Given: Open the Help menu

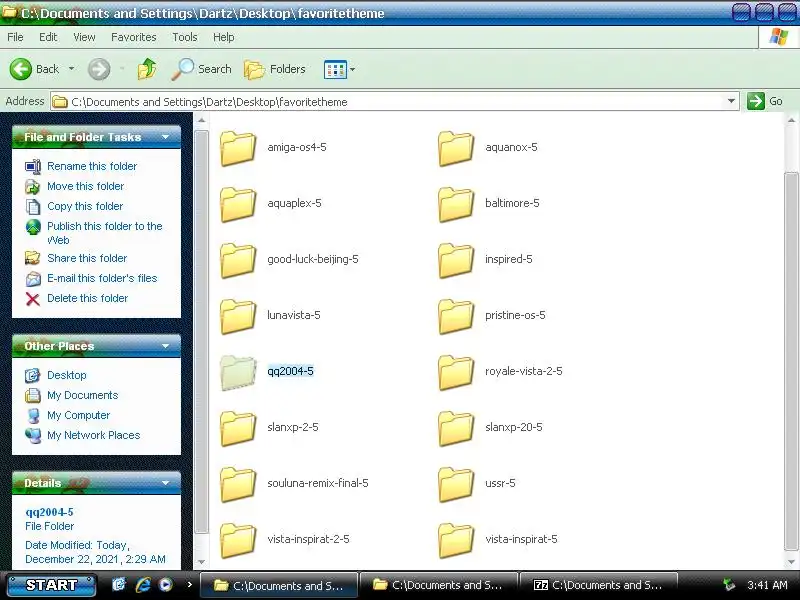Looking at the screenshot, I should point(223,37).
